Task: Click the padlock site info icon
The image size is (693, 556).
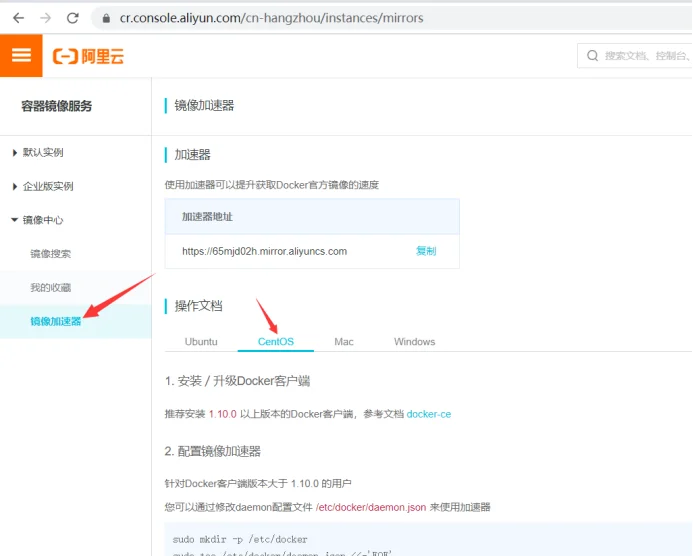Action: (x=106, y=18)
